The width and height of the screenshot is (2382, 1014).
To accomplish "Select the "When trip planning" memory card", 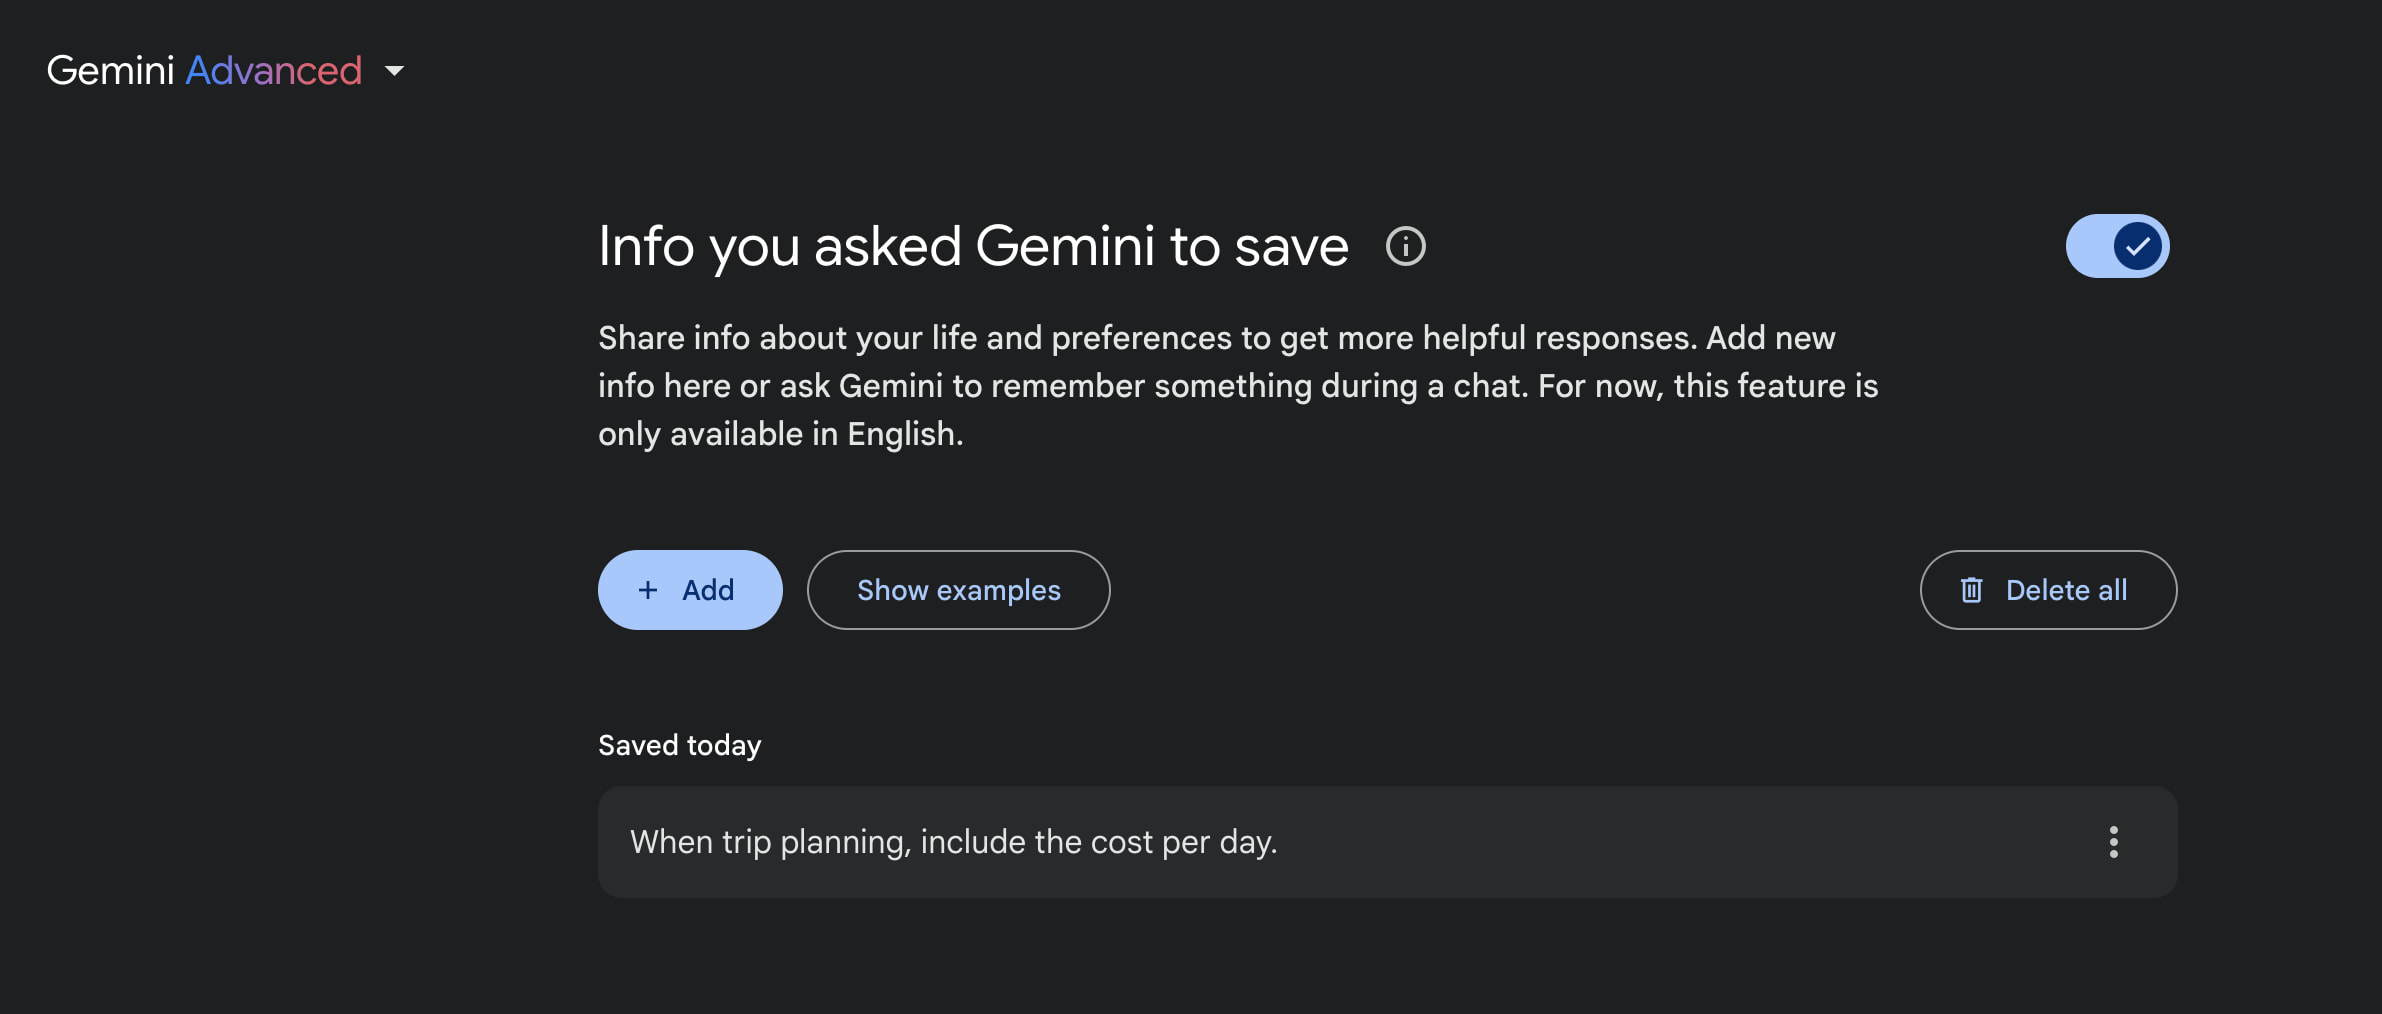I will 1200,842.
